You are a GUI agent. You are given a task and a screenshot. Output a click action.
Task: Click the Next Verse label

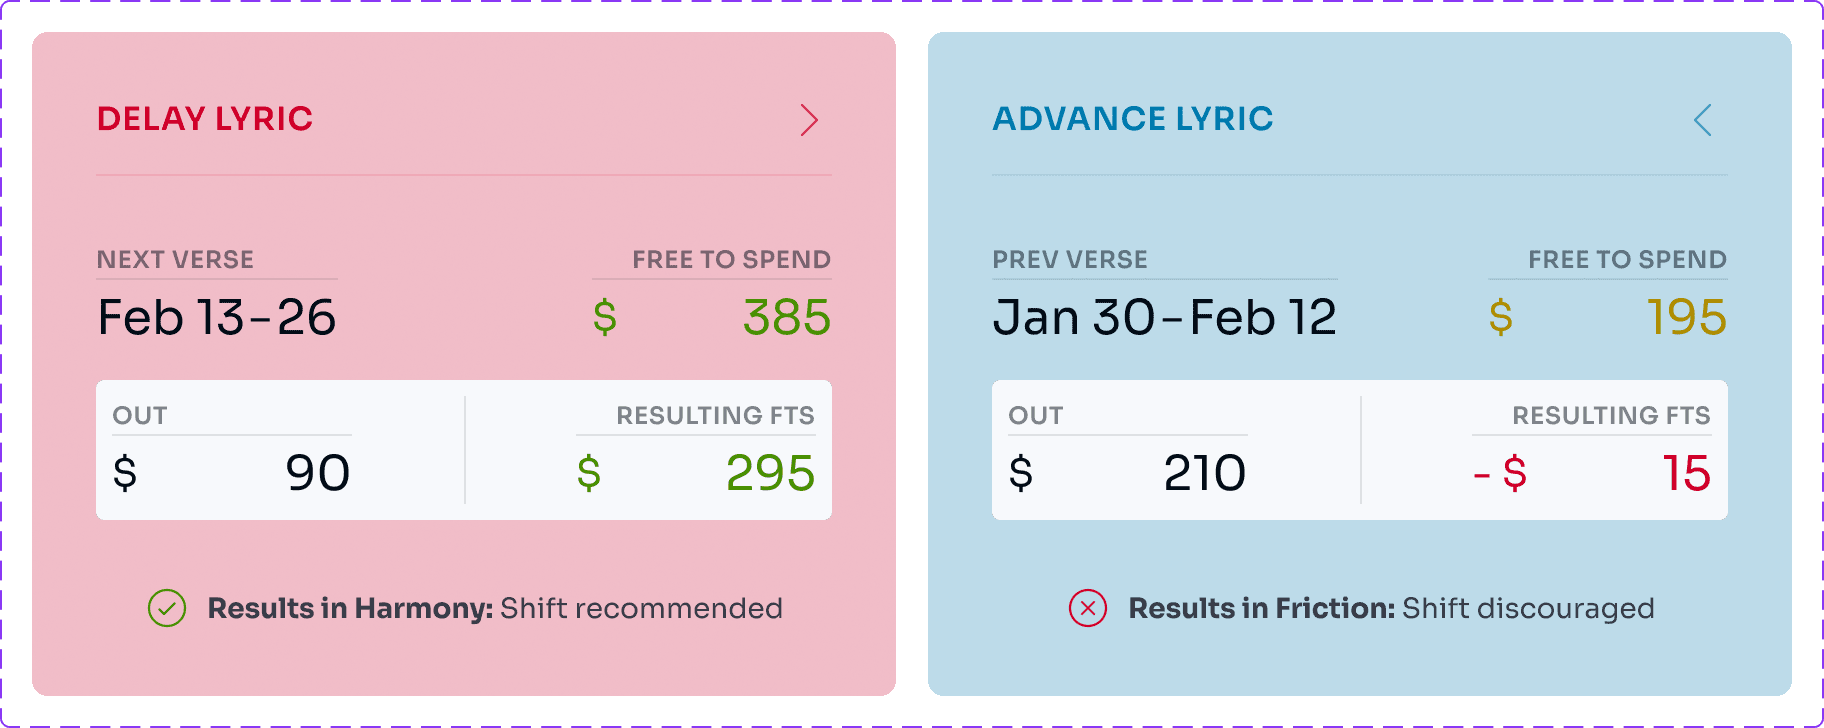click(175, 260)
